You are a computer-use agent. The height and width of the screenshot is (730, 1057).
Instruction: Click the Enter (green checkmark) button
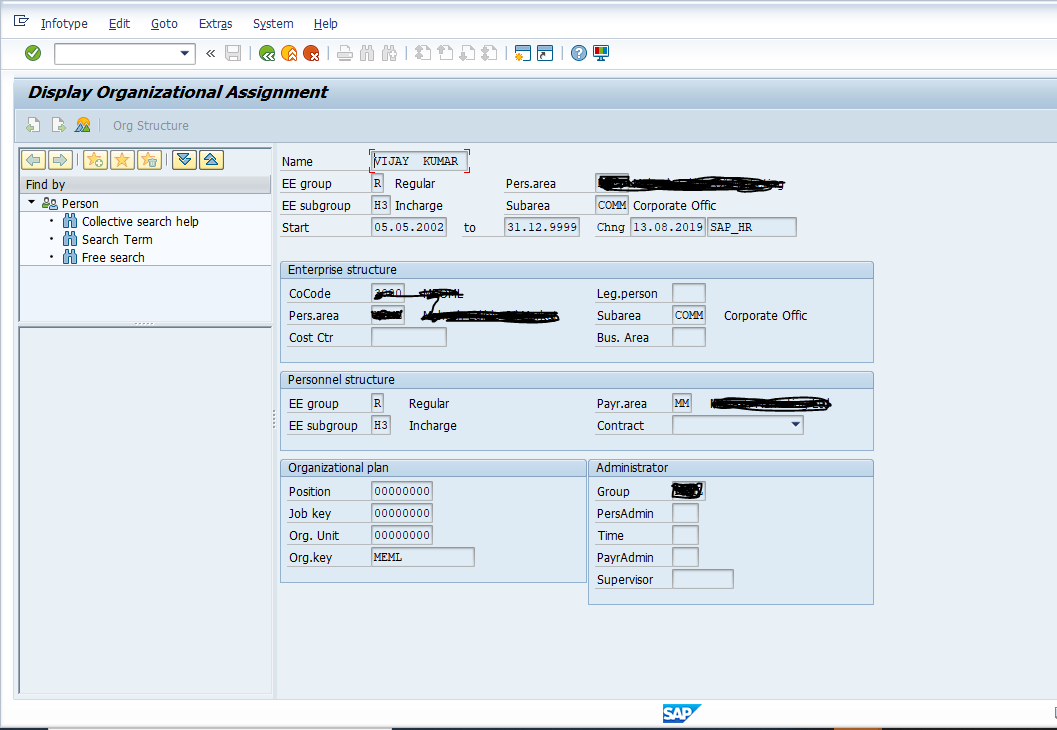[x=31, y=53]
